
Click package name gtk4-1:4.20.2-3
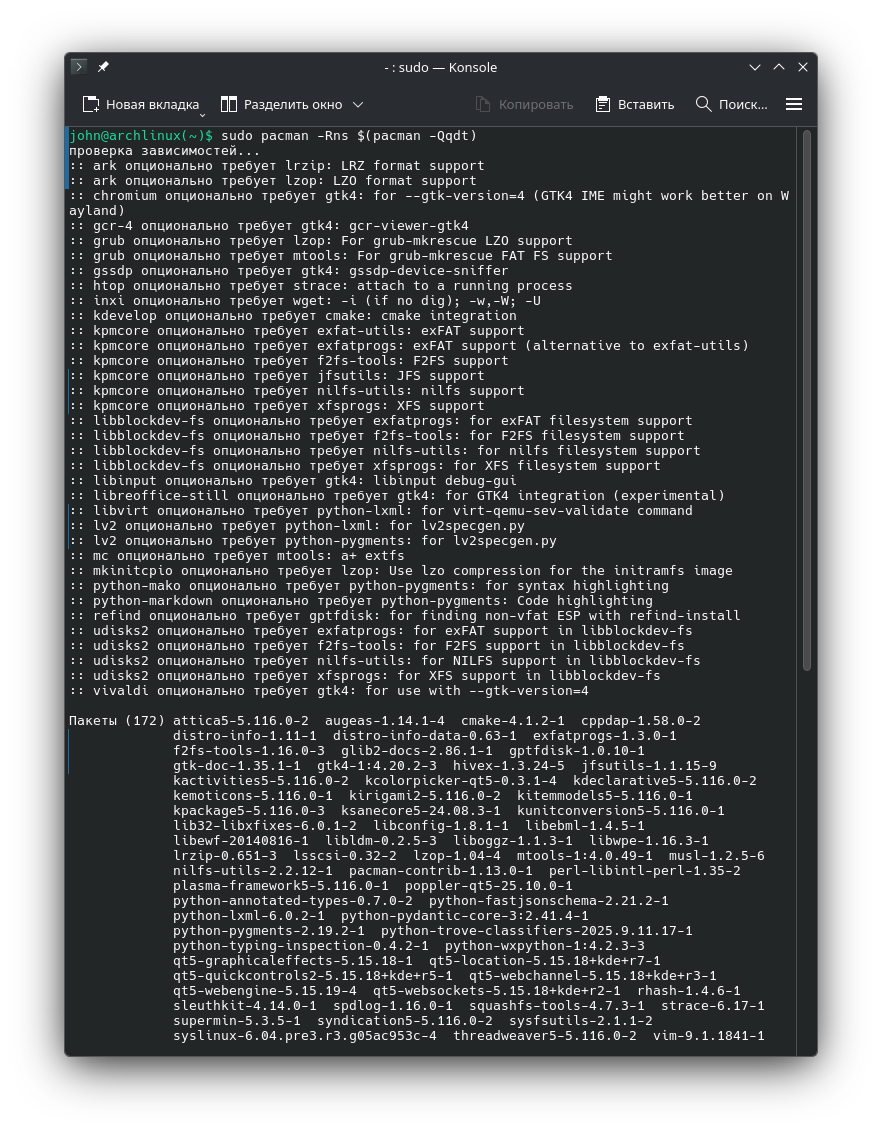377,766
